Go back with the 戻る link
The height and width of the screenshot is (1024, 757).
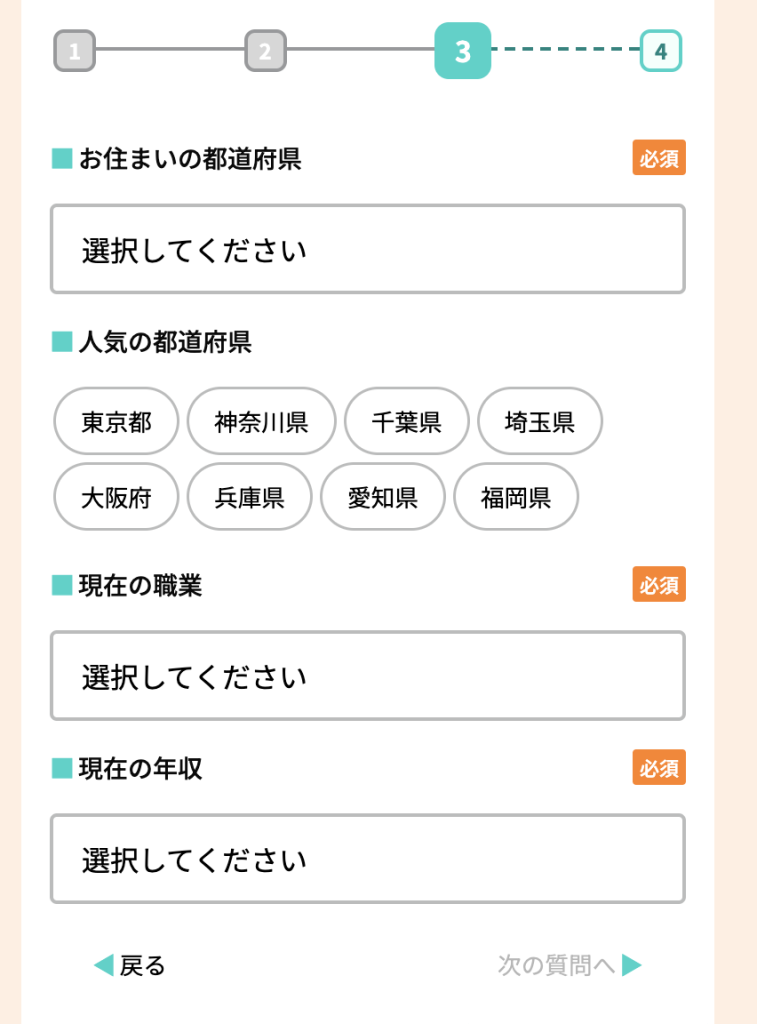tap(142, 965)
